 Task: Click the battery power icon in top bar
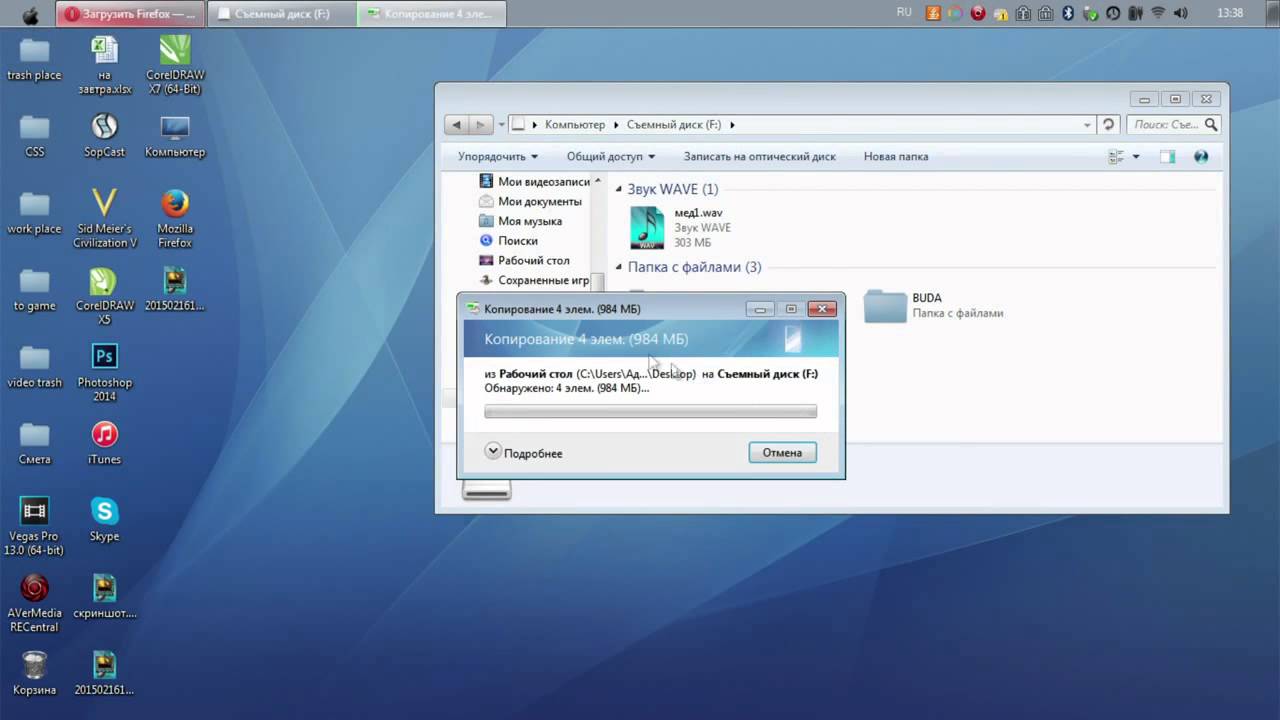[1135, 13]
